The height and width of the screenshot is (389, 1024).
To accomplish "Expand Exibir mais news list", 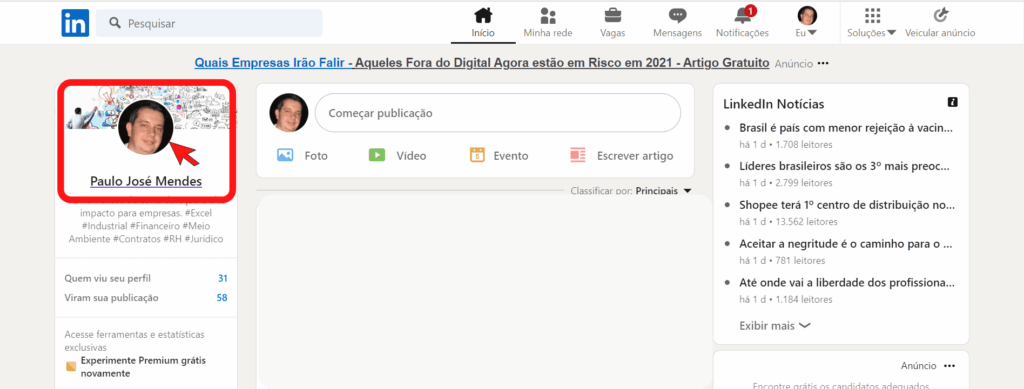I will point(775,325).
